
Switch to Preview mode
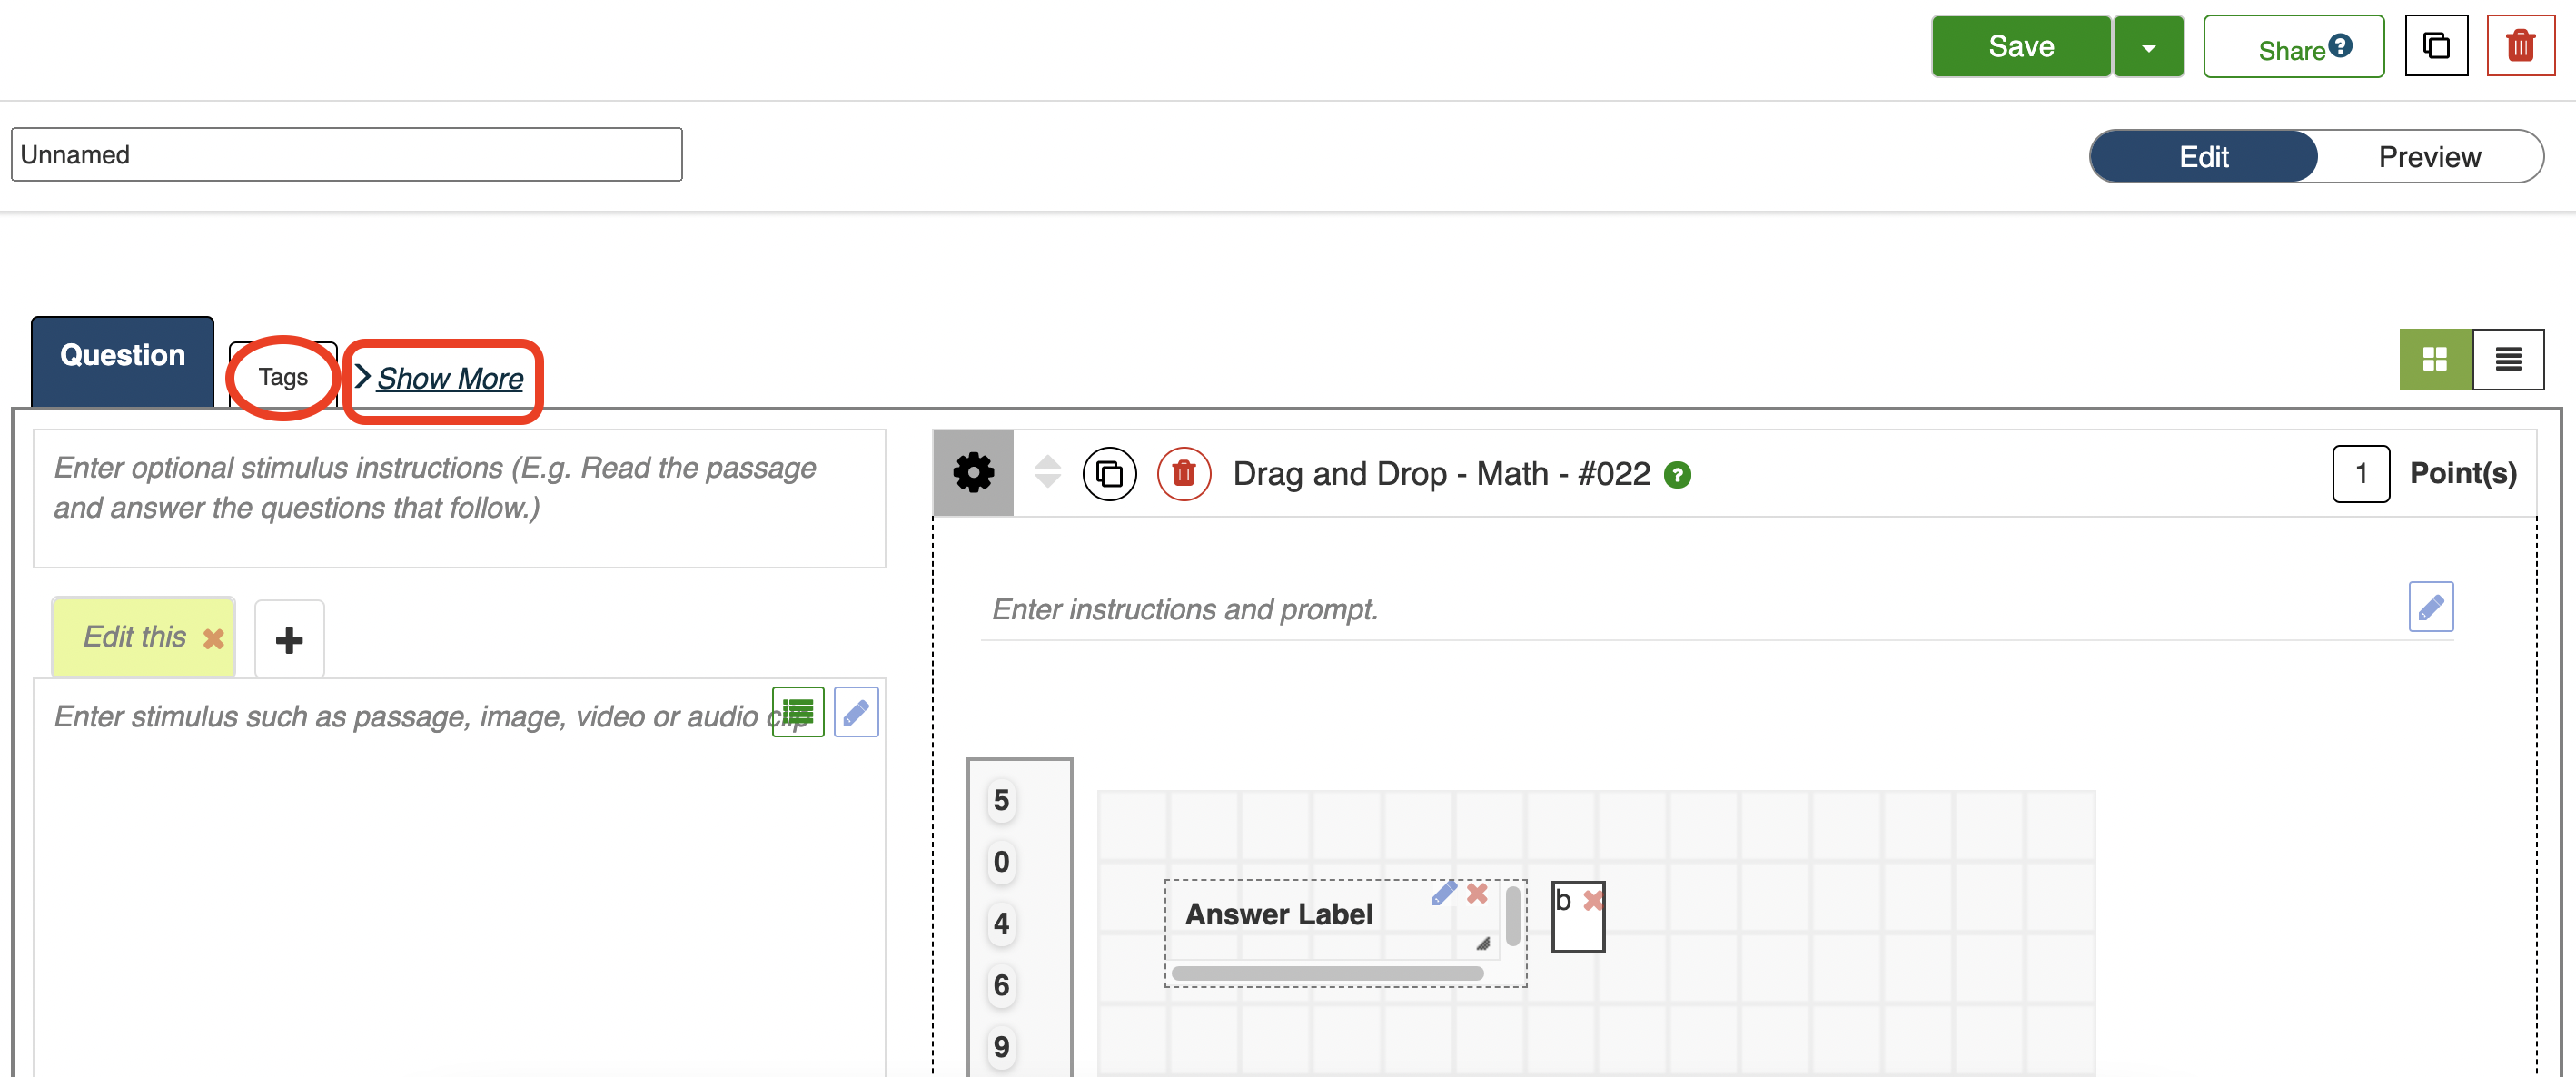2428,157
